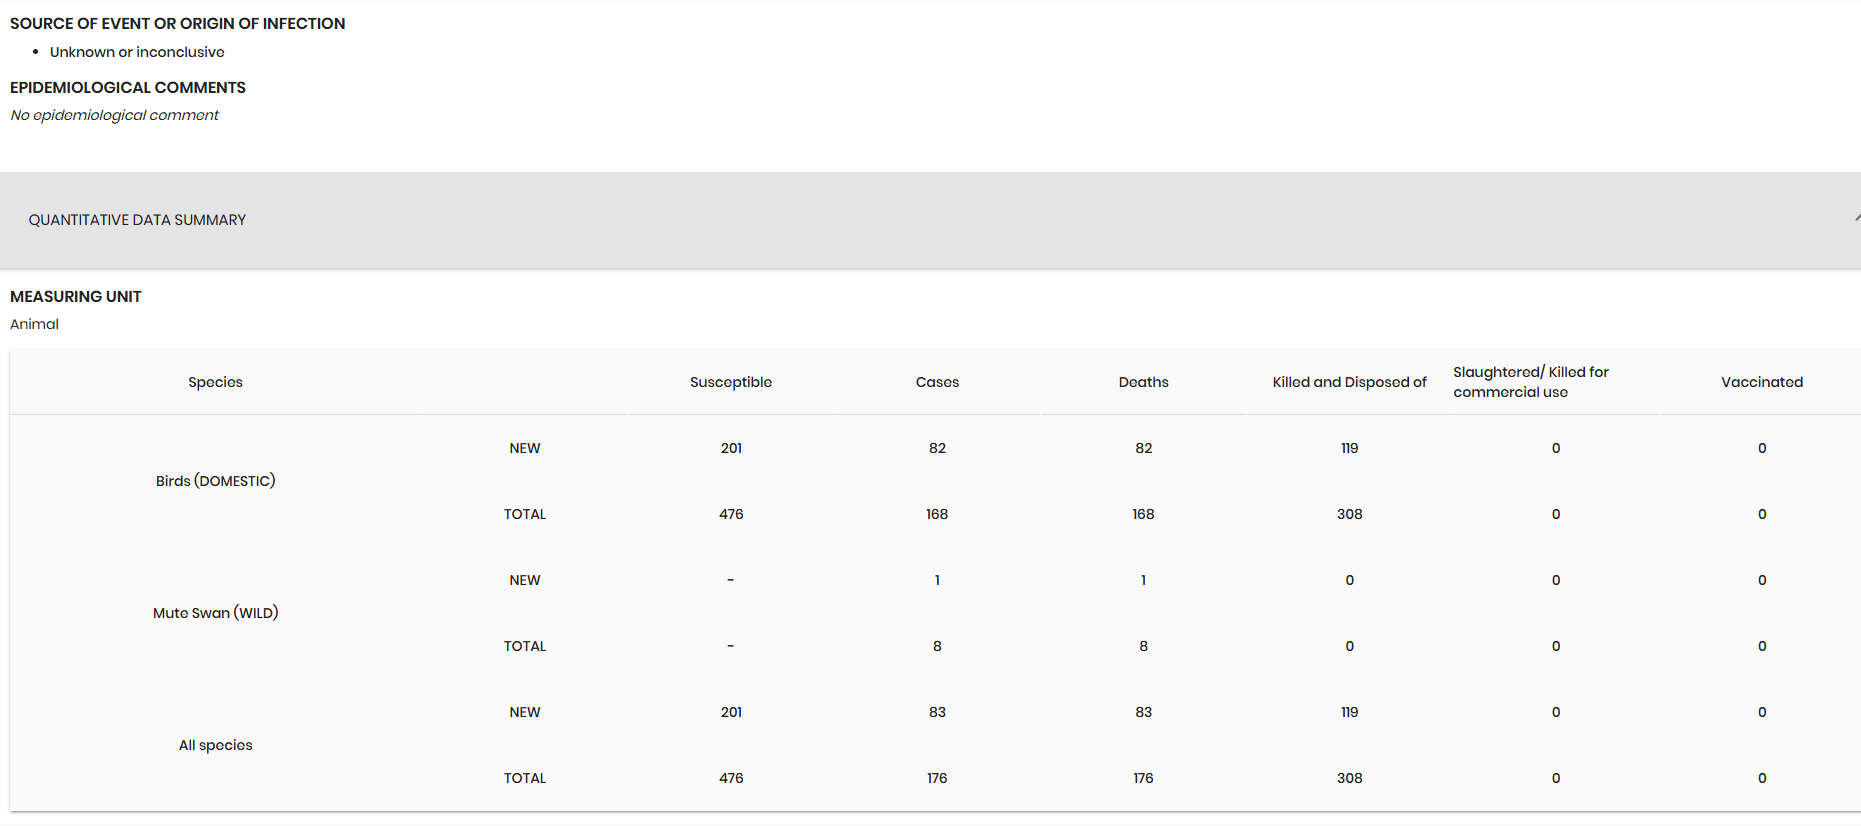Click the Animal measuring unit value
Screen dimensions: 1861x826
click(34, 324)
